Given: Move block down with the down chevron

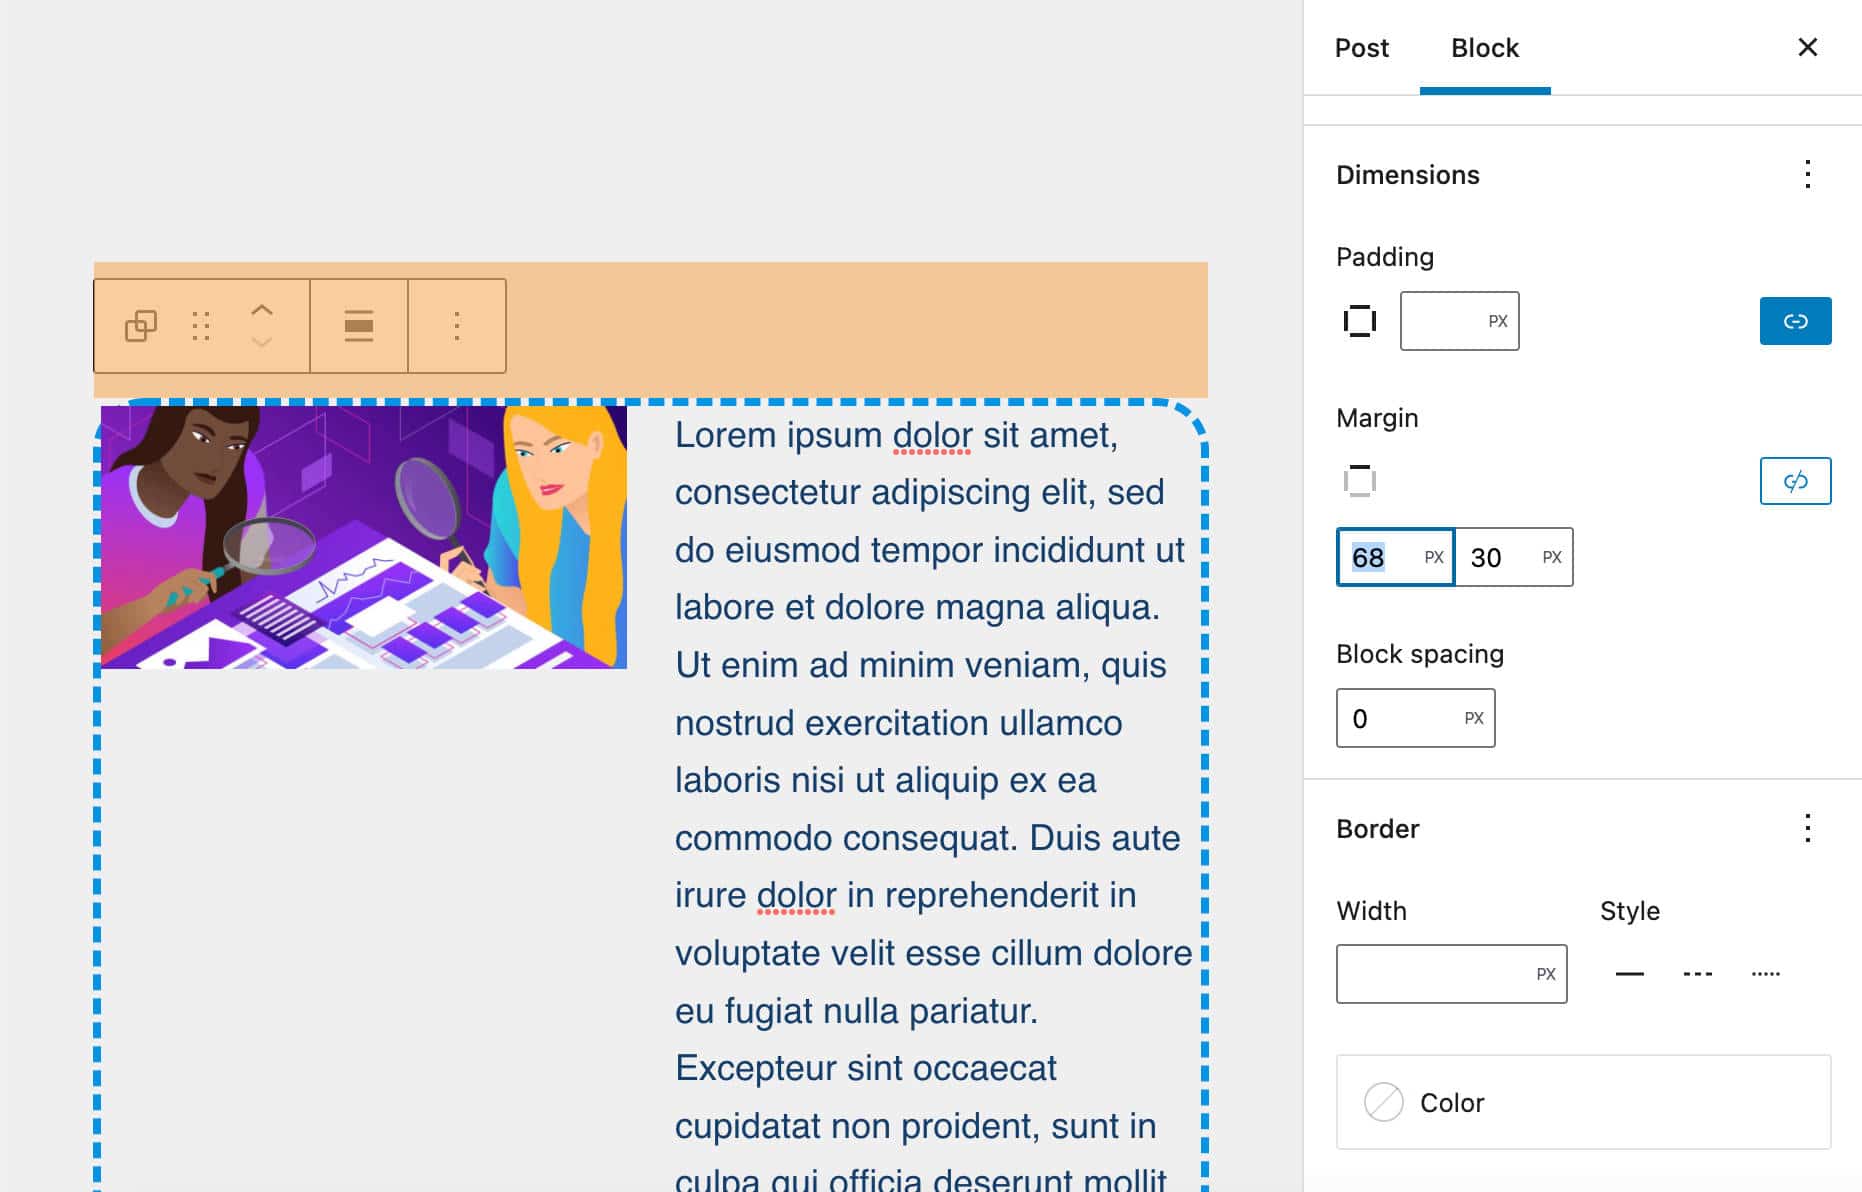Looking at the screenshot, I should tap(262, 343).
